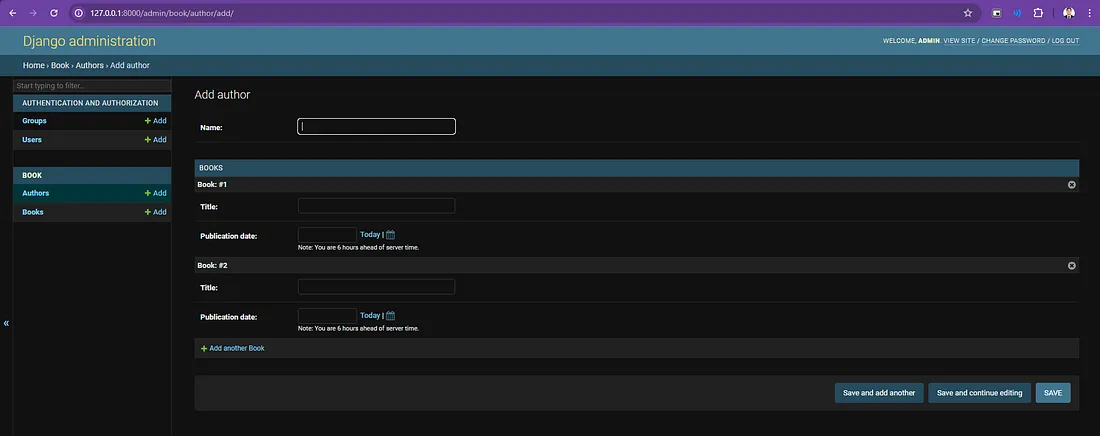Viewport: 1100px width, 436px height.
Task: Open the Django administration title link
Action: coord(89,41)
